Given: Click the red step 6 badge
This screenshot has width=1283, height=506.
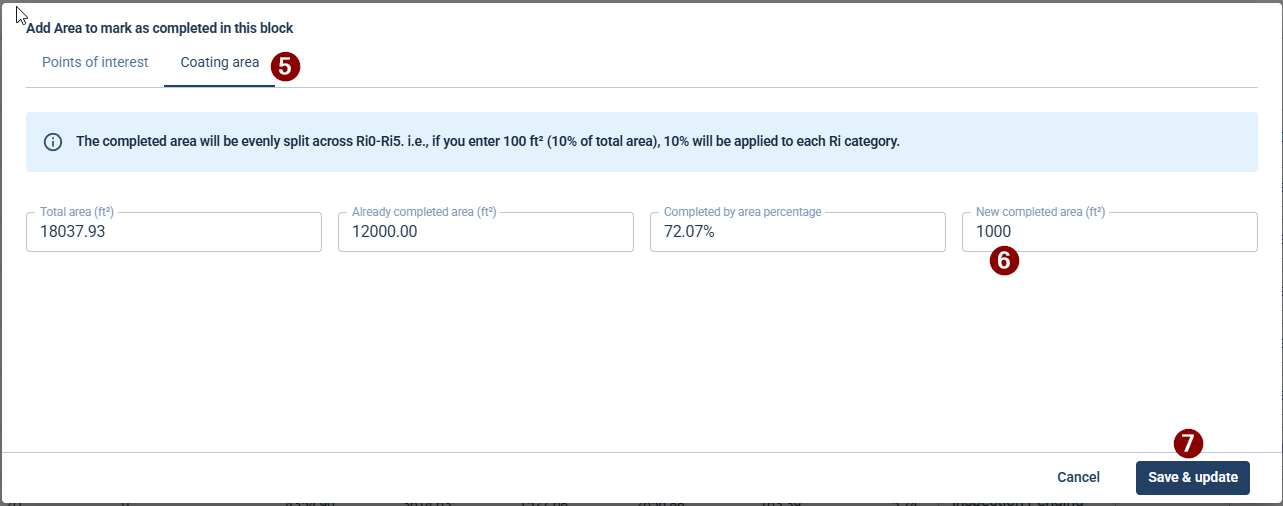Looking at the screenshot, I should [x=1004, y=261].
